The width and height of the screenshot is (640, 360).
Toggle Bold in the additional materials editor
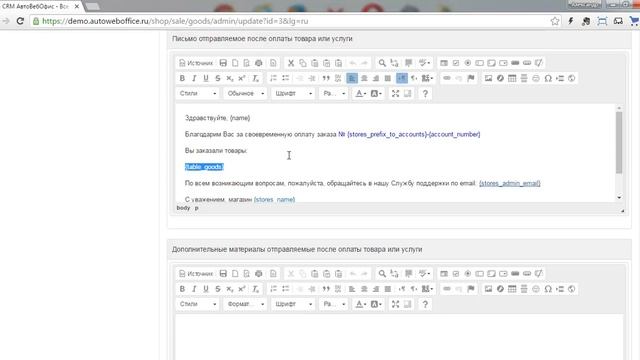[x=182, y=289]
